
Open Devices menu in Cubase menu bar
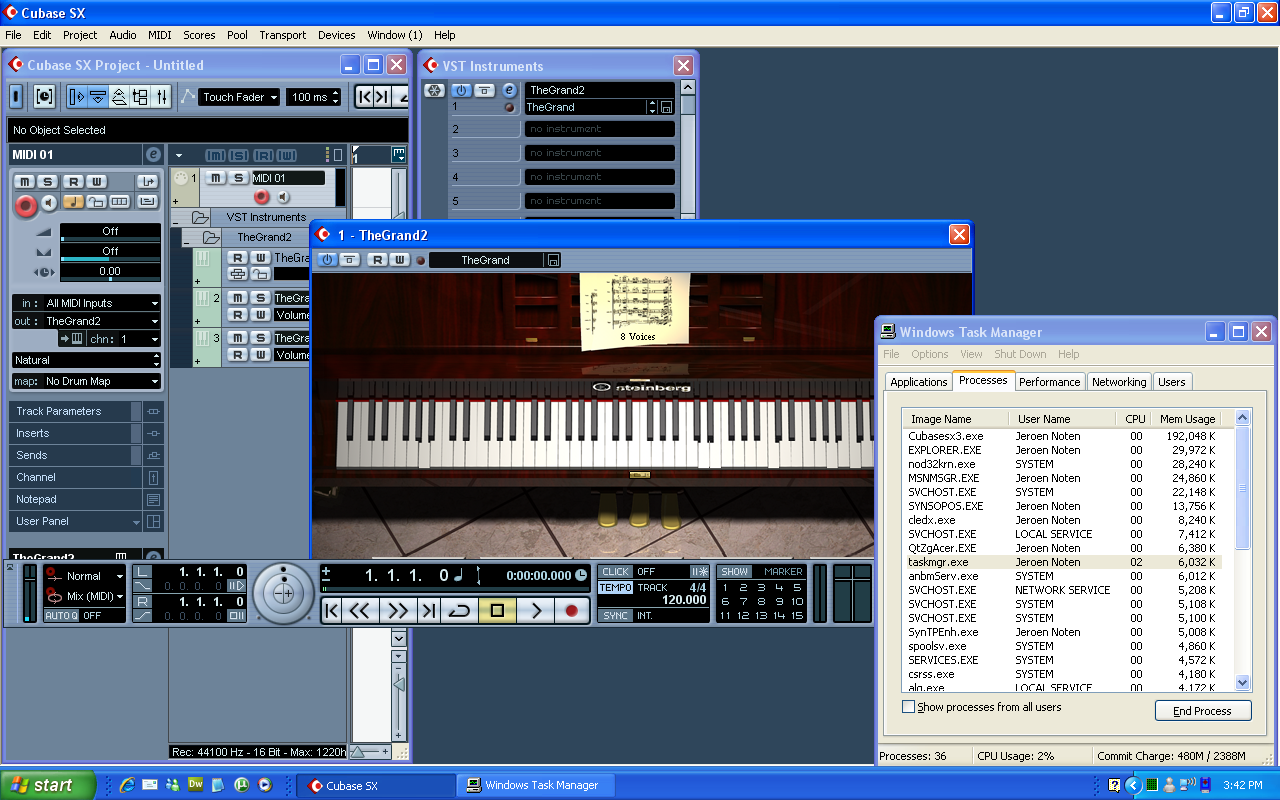[336, 35]
